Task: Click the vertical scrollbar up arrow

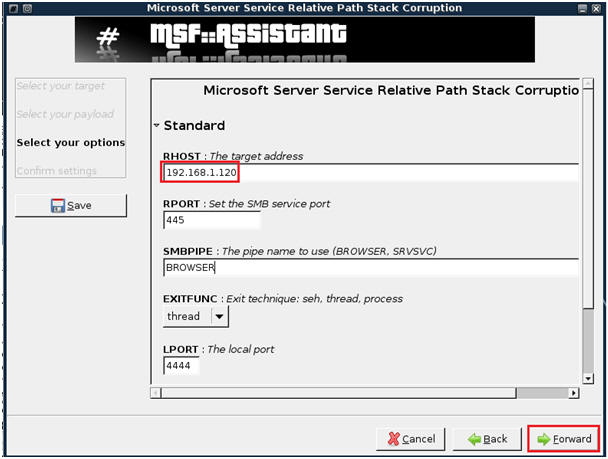Action: tap(588, 83)
